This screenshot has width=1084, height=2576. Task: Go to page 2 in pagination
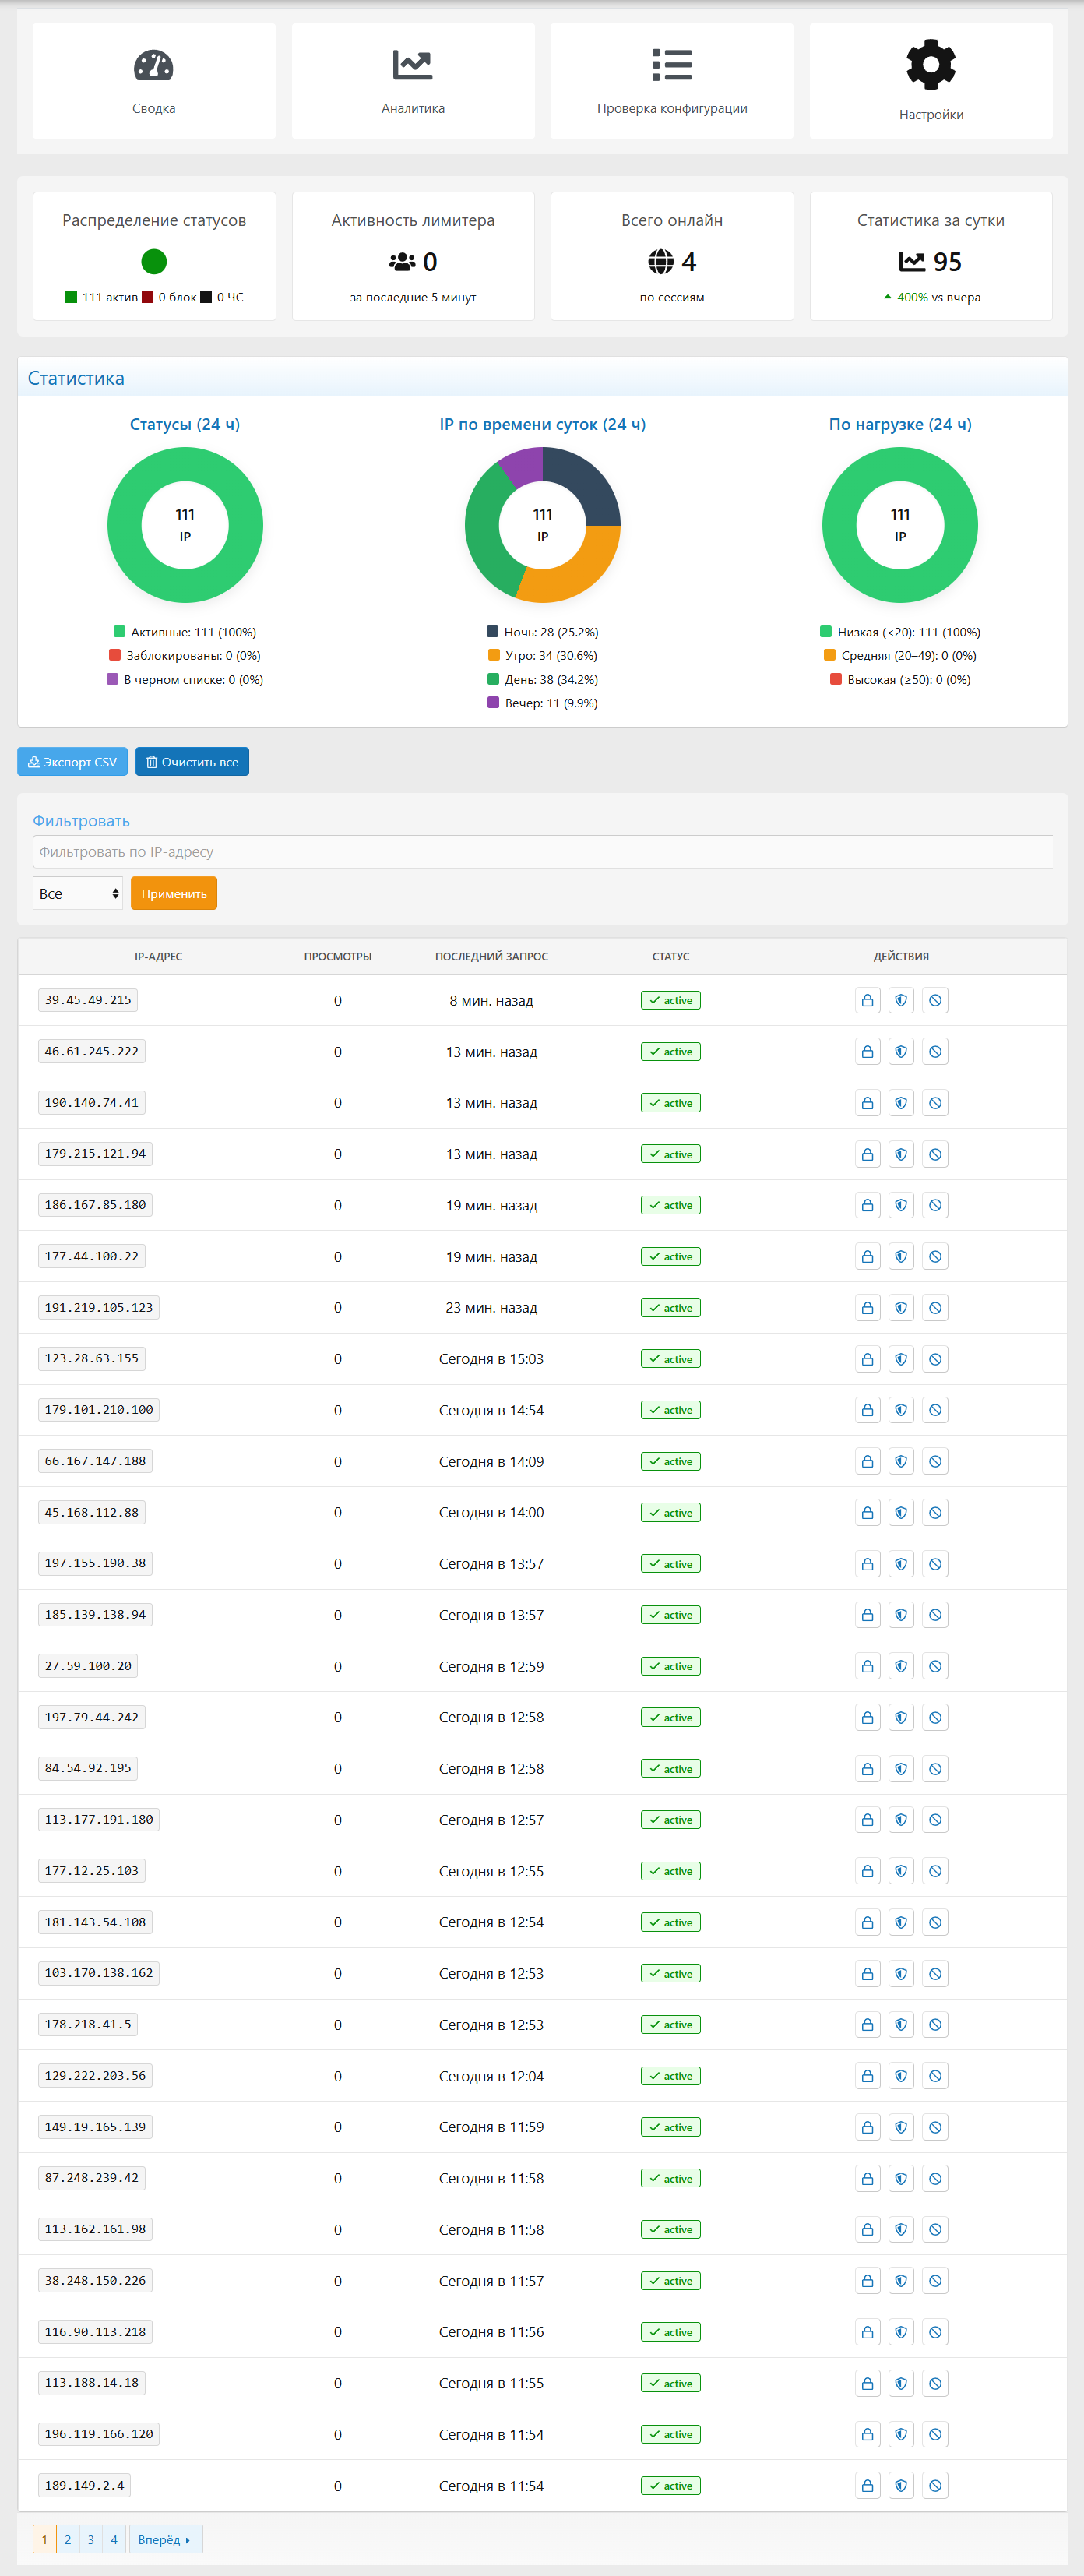(x=68, y=2540)
